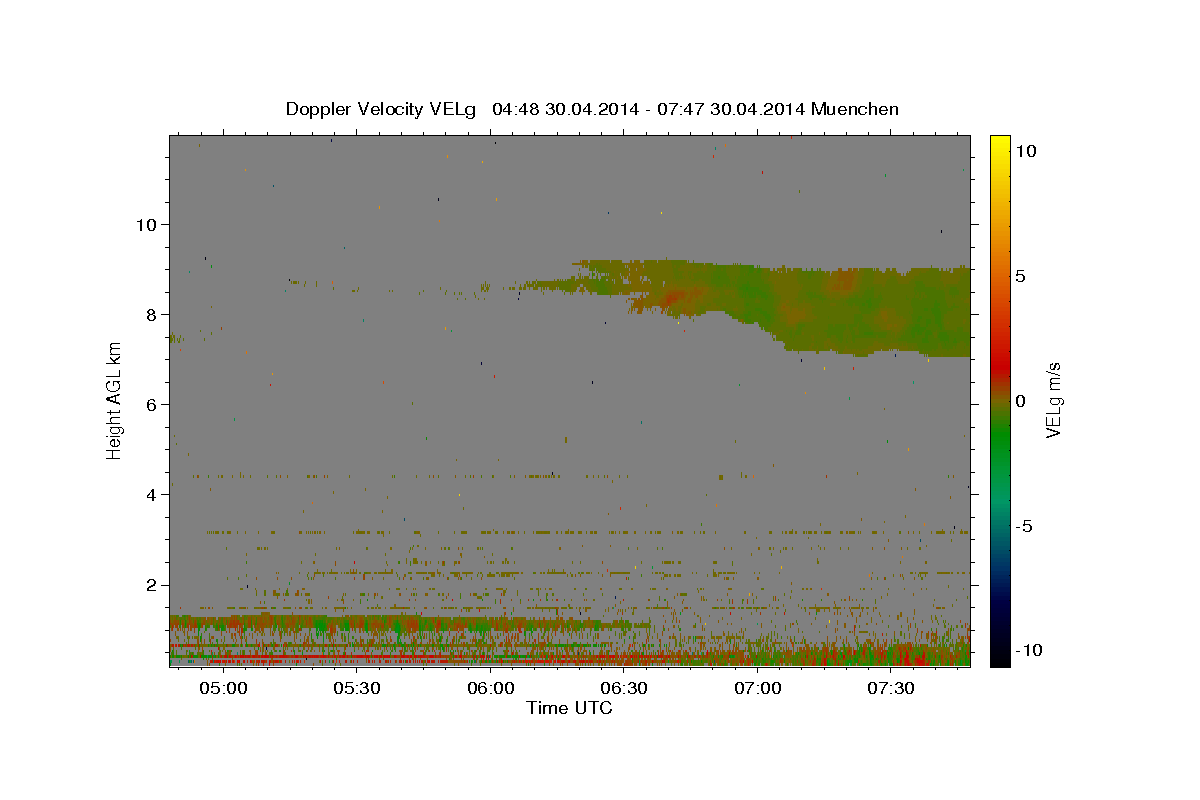Click the '05:00' time axis label
The height and width of the screenshot is (800, 1200).
(x=223, y=688)
